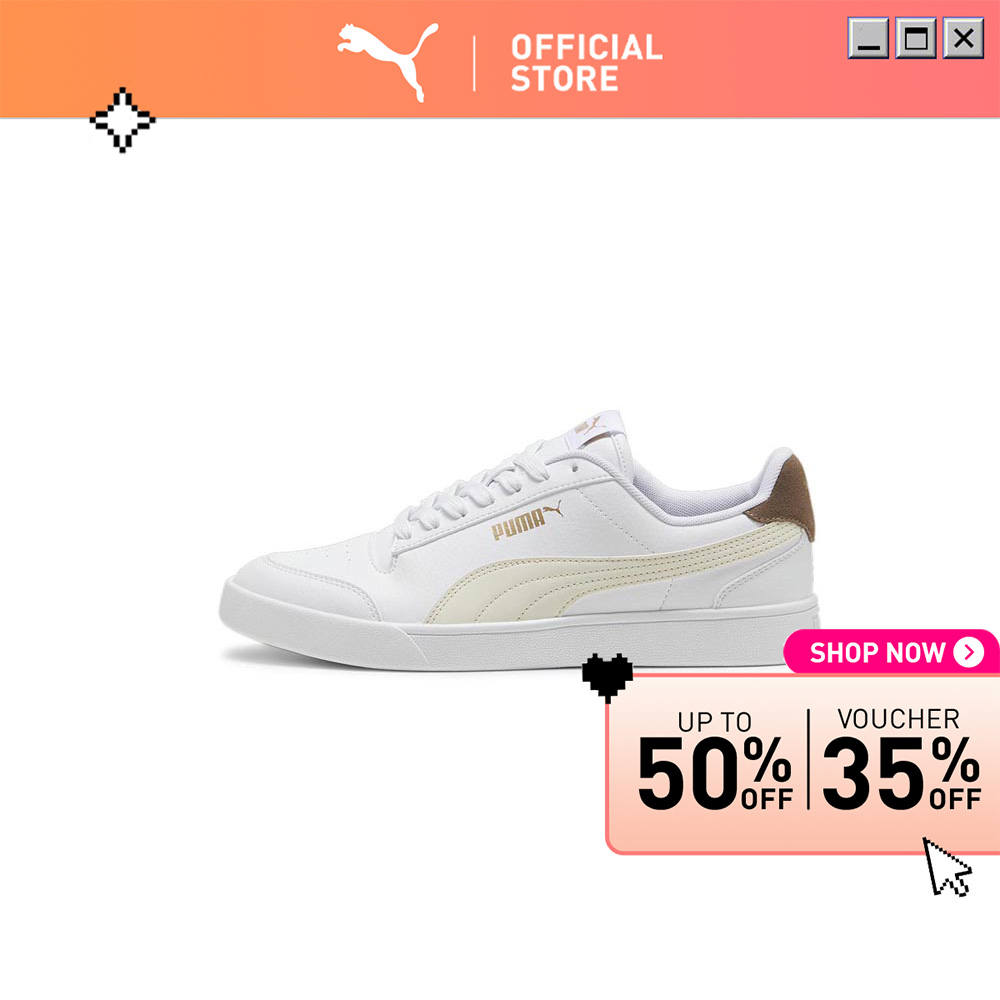Click the orange gradient header banner
Image resolution: width=1000 pixels, height=1000 pixels.
tap(500, 59)
